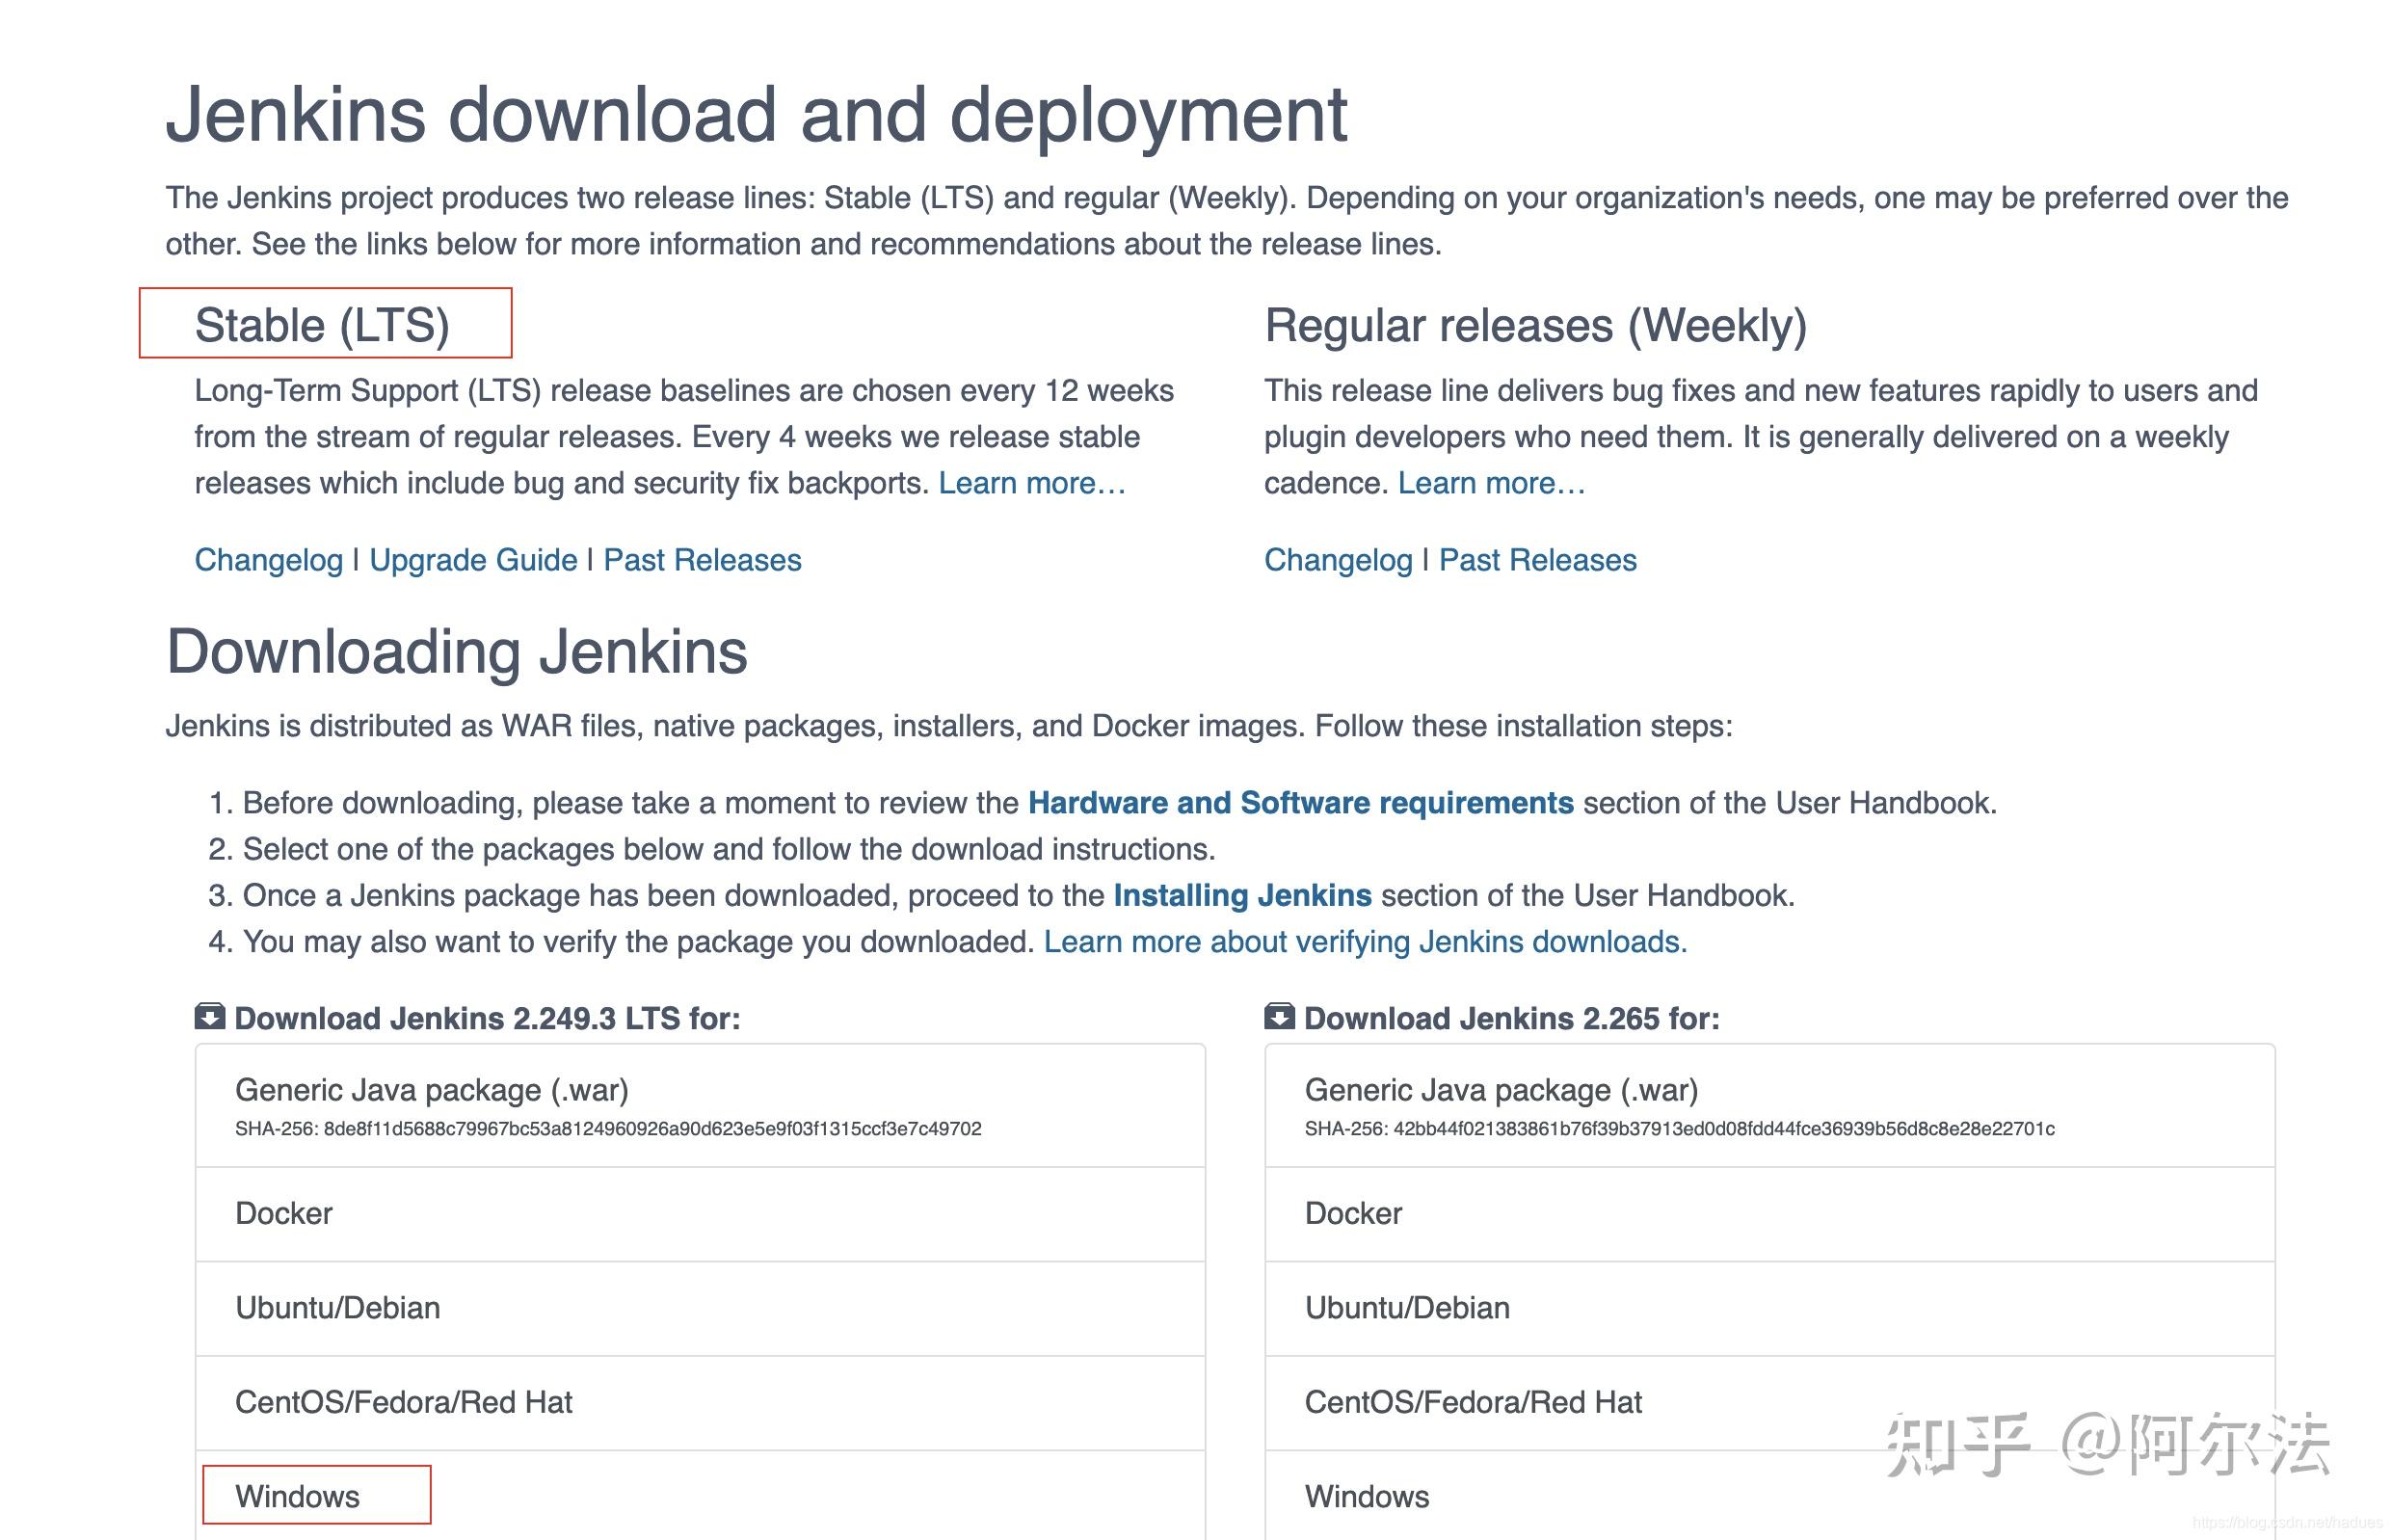Open the Changelog under Regular releases (Weekly)

(1337, 560)
